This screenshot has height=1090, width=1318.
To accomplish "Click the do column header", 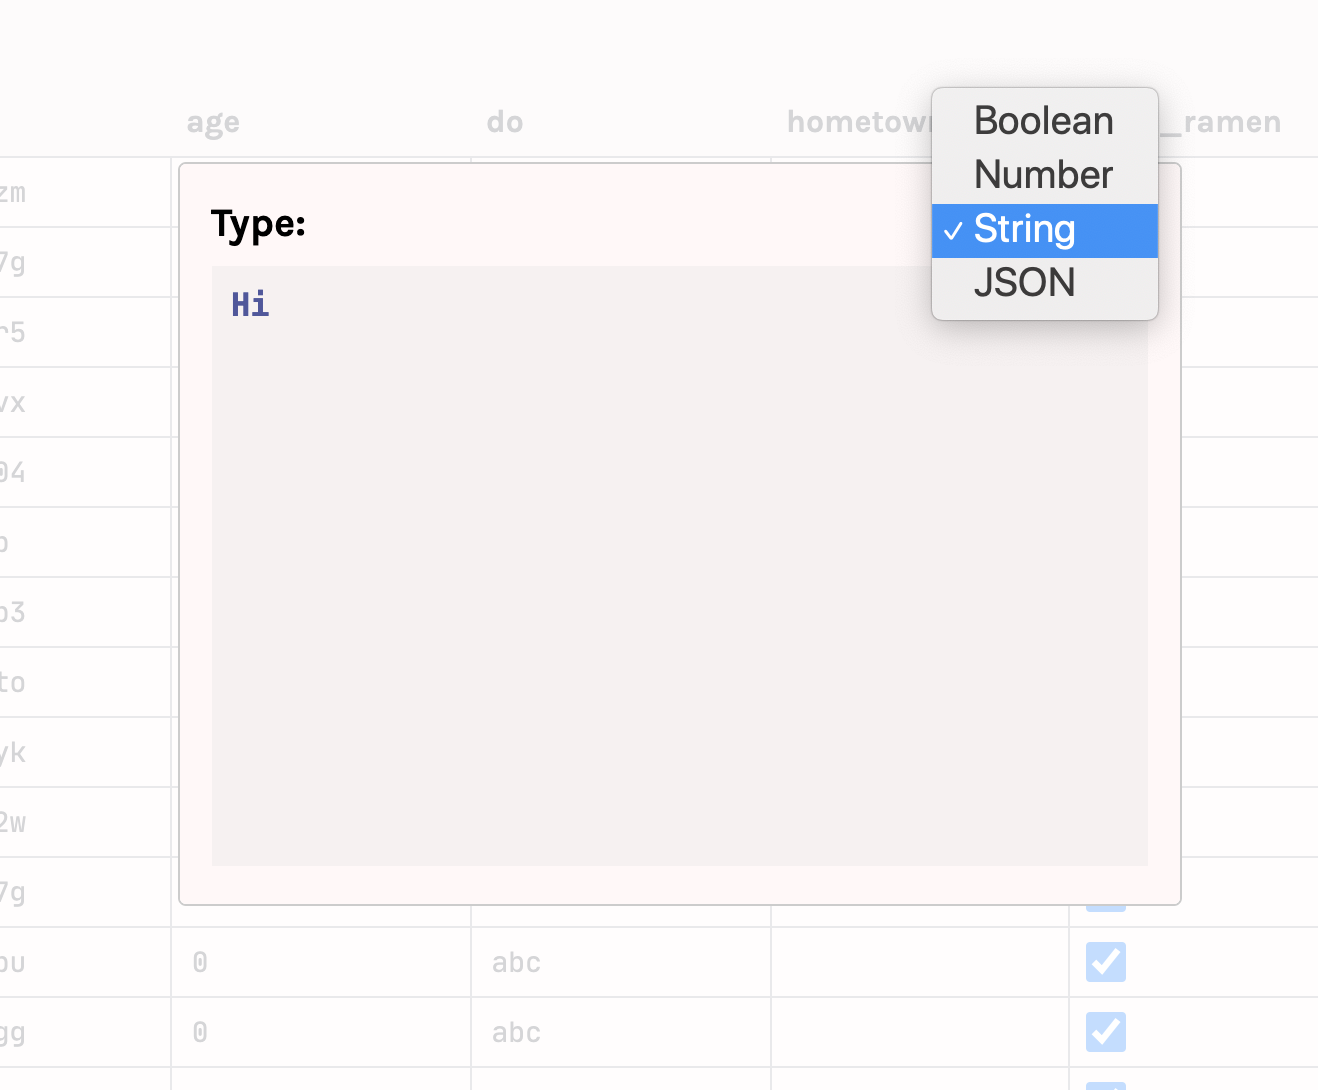I will (x=504, y=121).
